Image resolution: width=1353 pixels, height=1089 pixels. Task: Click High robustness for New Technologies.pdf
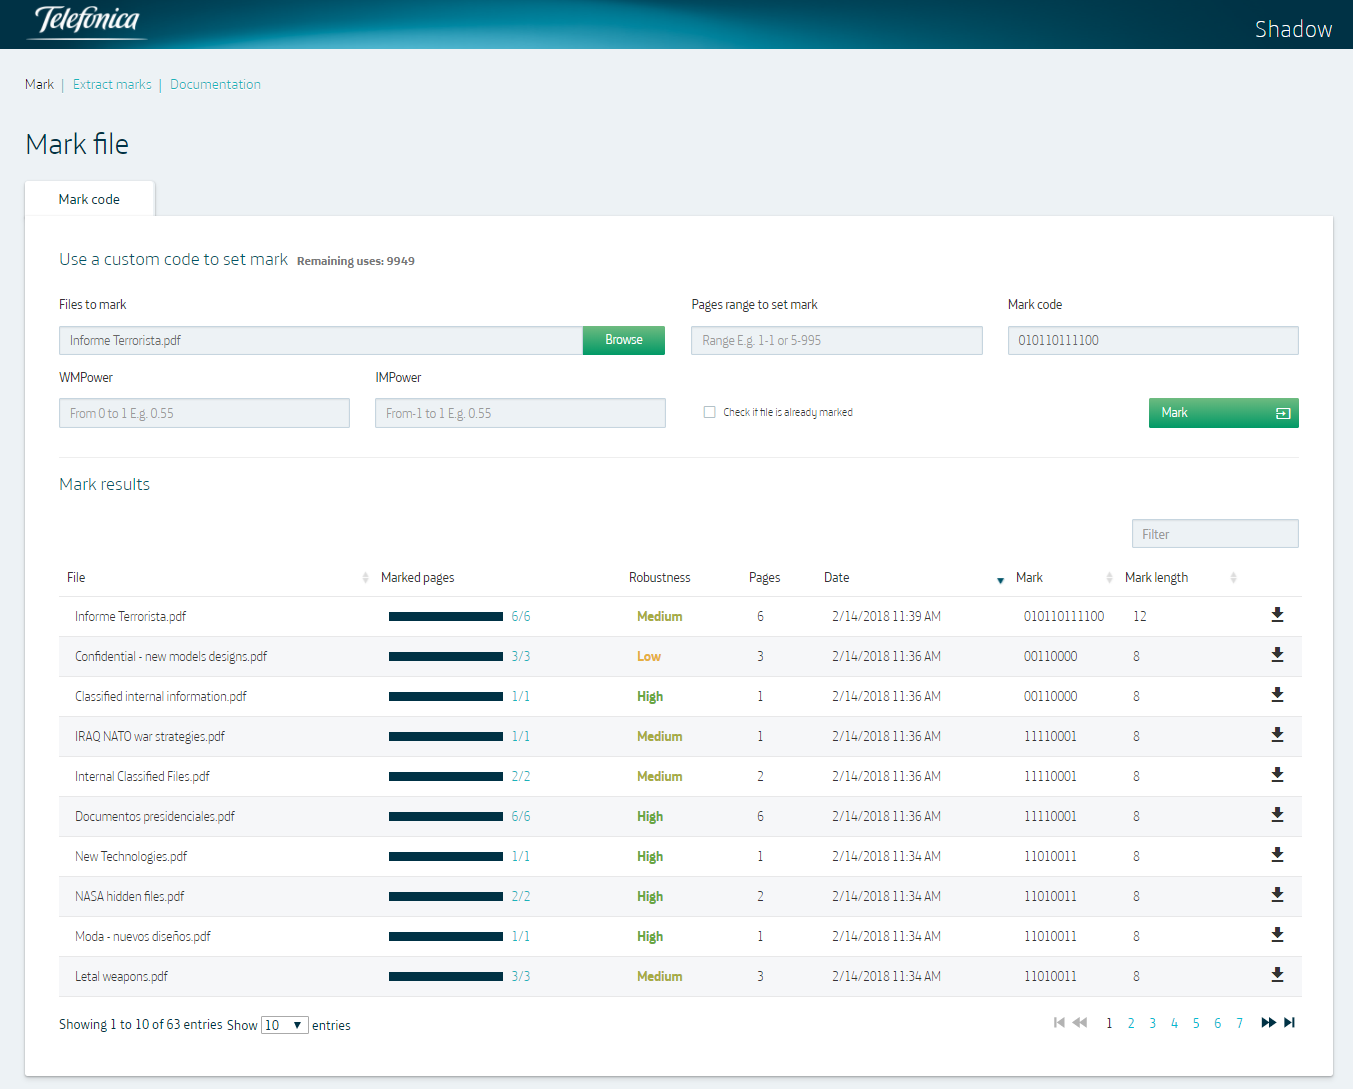tap(650, 856)
